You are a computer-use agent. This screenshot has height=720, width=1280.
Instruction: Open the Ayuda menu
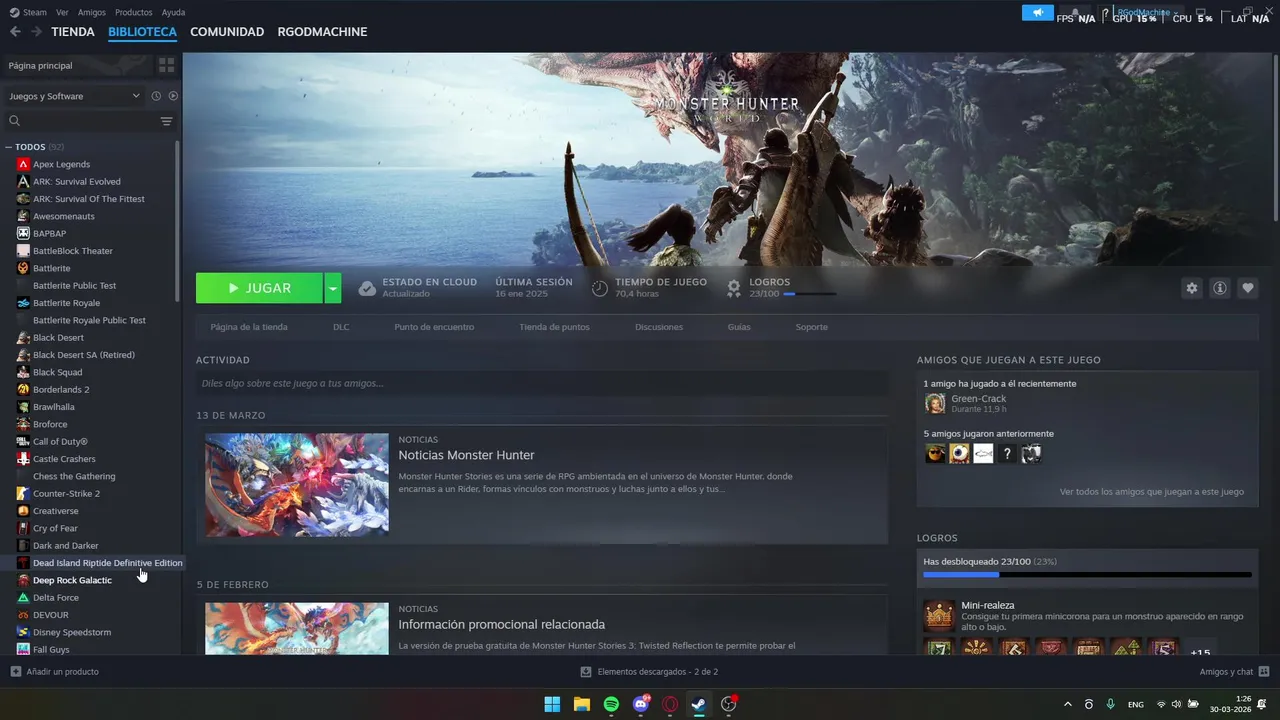coord(173,12)
